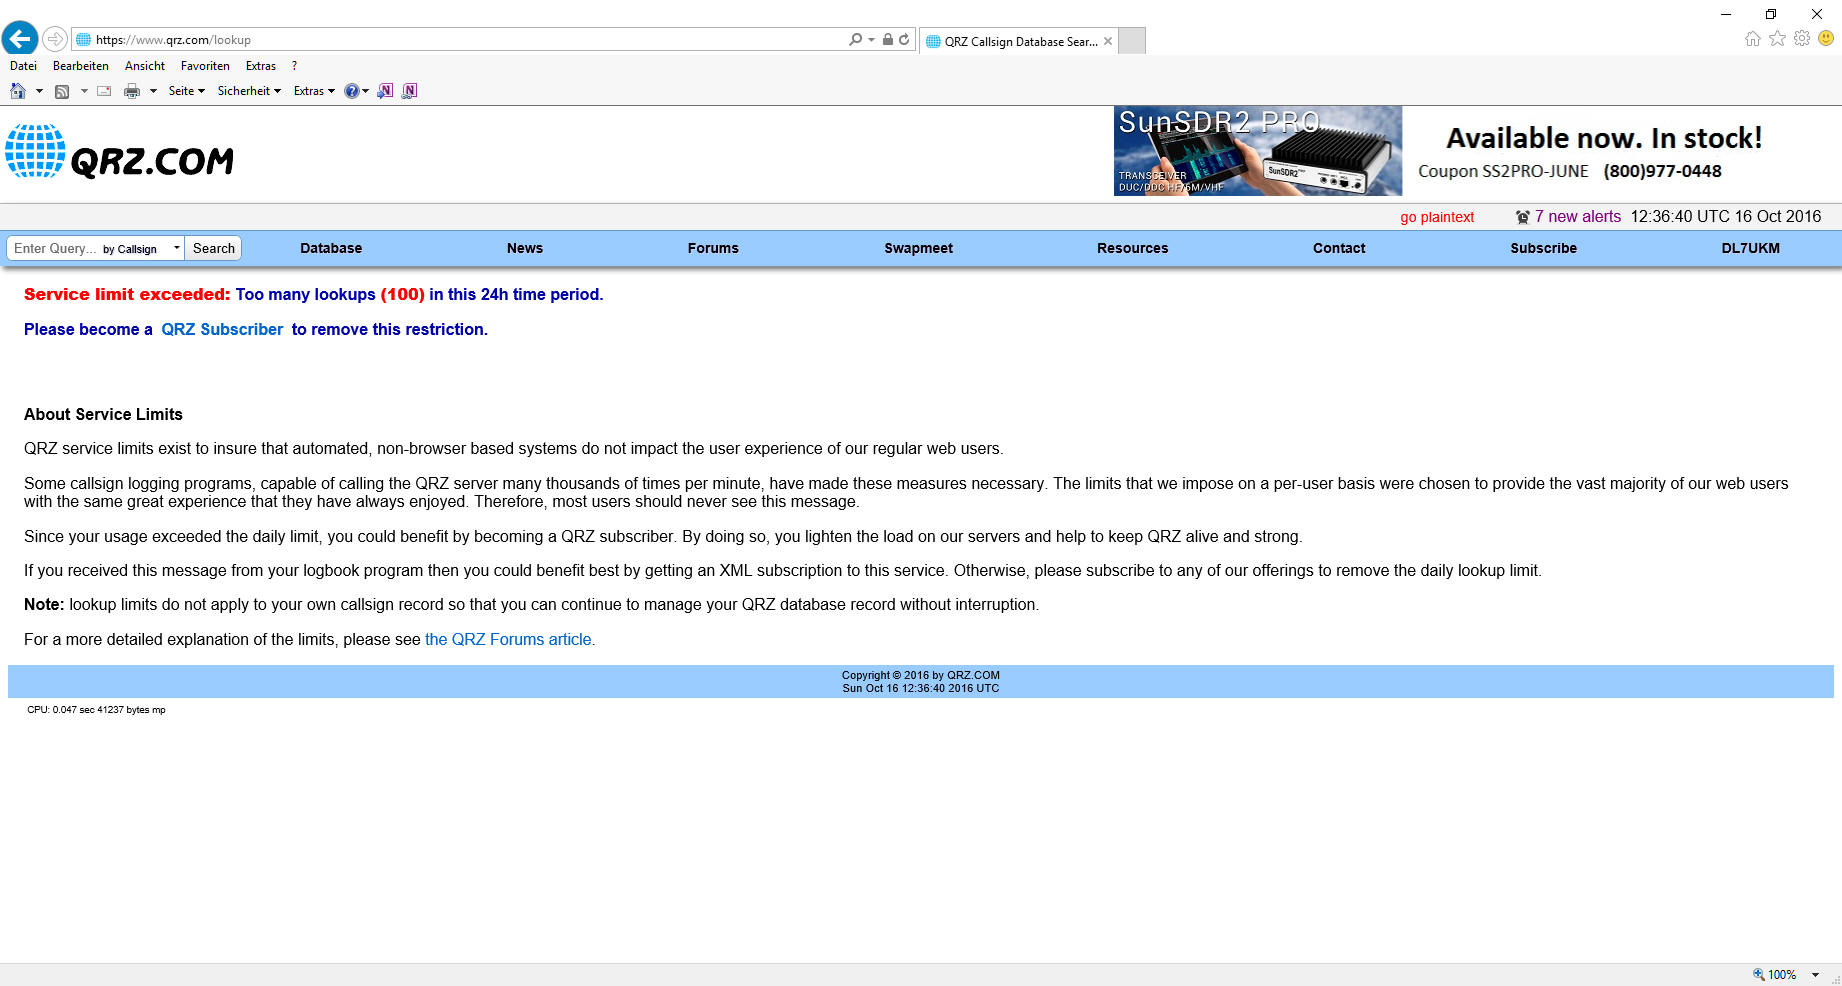Viewport: 1842px width, 986px height.
Task: Go back with the blue back arrow
Action: [20, 39]
